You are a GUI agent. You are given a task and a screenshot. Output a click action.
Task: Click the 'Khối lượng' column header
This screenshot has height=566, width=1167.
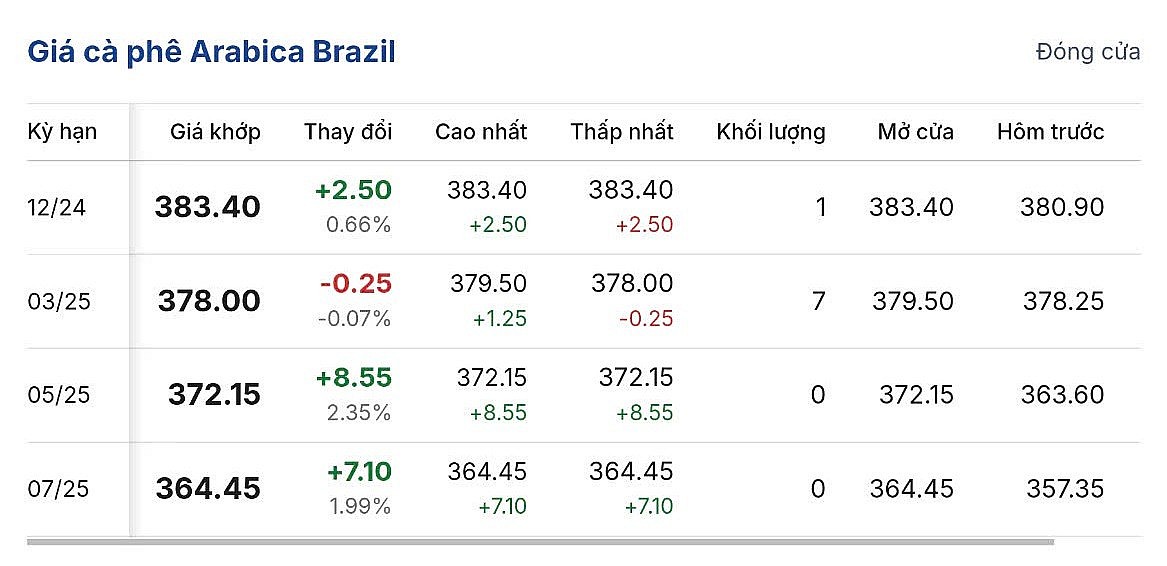pyautogui.click(x=771, y=132)
